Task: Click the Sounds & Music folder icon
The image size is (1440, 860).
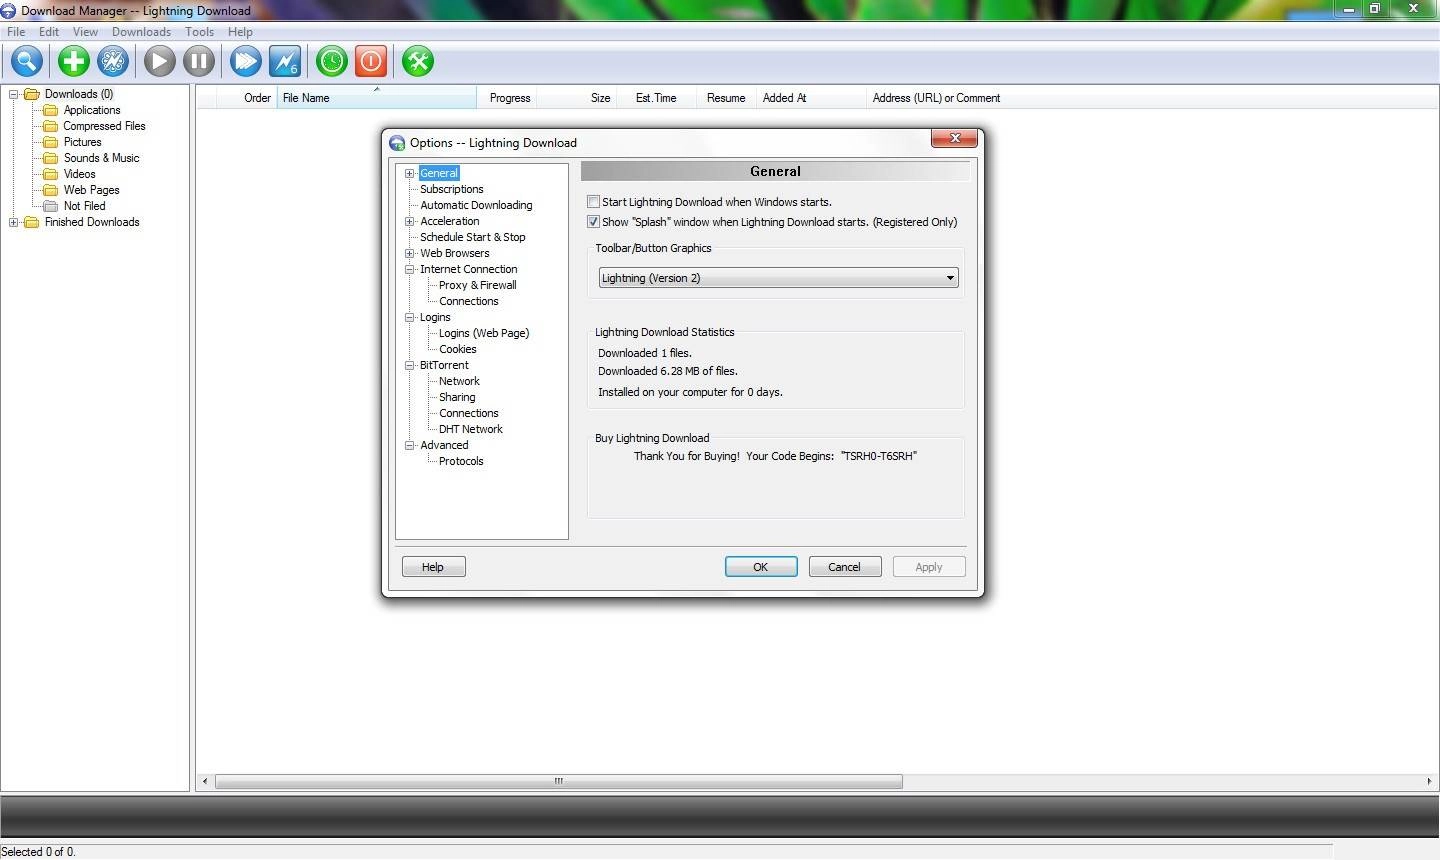Action: (x=50, y=158)
